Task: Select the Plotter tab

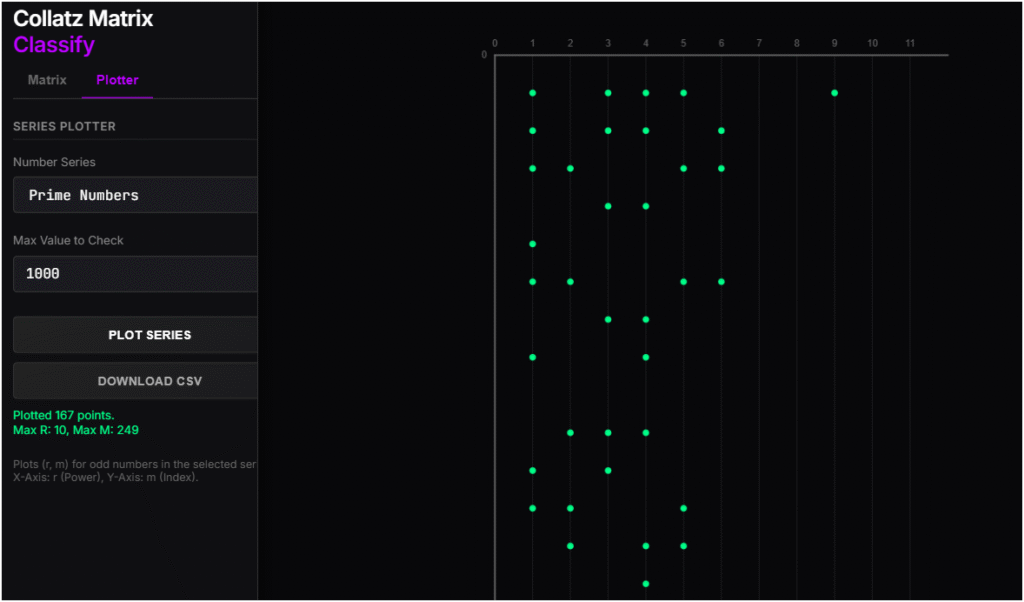Action: tap(117, 80)
